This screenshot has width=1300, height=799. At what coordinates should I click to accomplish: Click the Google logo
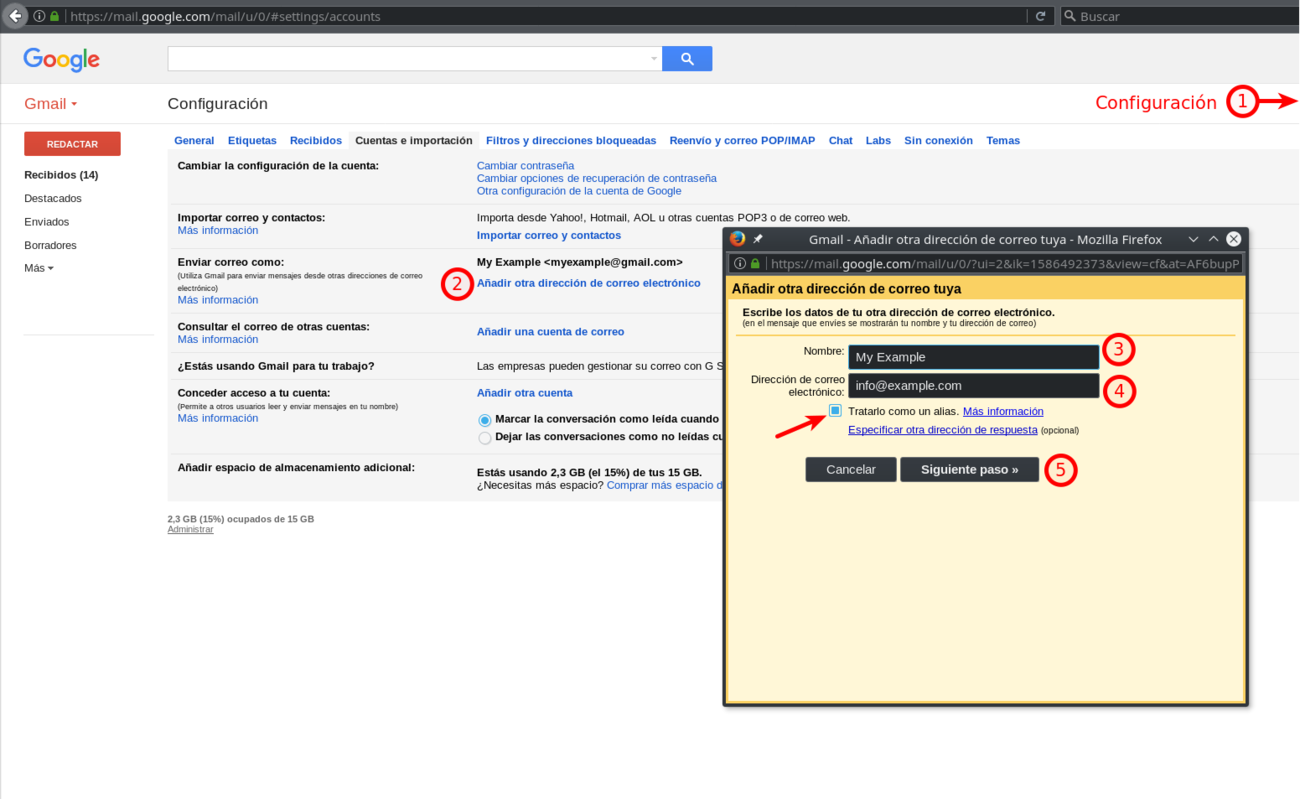pos(60,60)
